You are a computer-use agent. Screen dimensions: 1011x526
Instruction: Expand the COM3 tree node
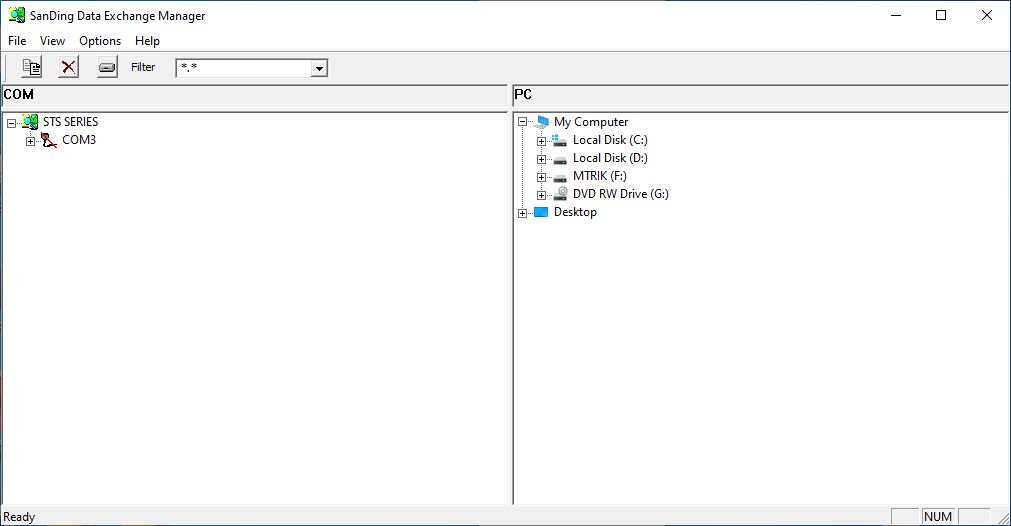click(30, 141)
